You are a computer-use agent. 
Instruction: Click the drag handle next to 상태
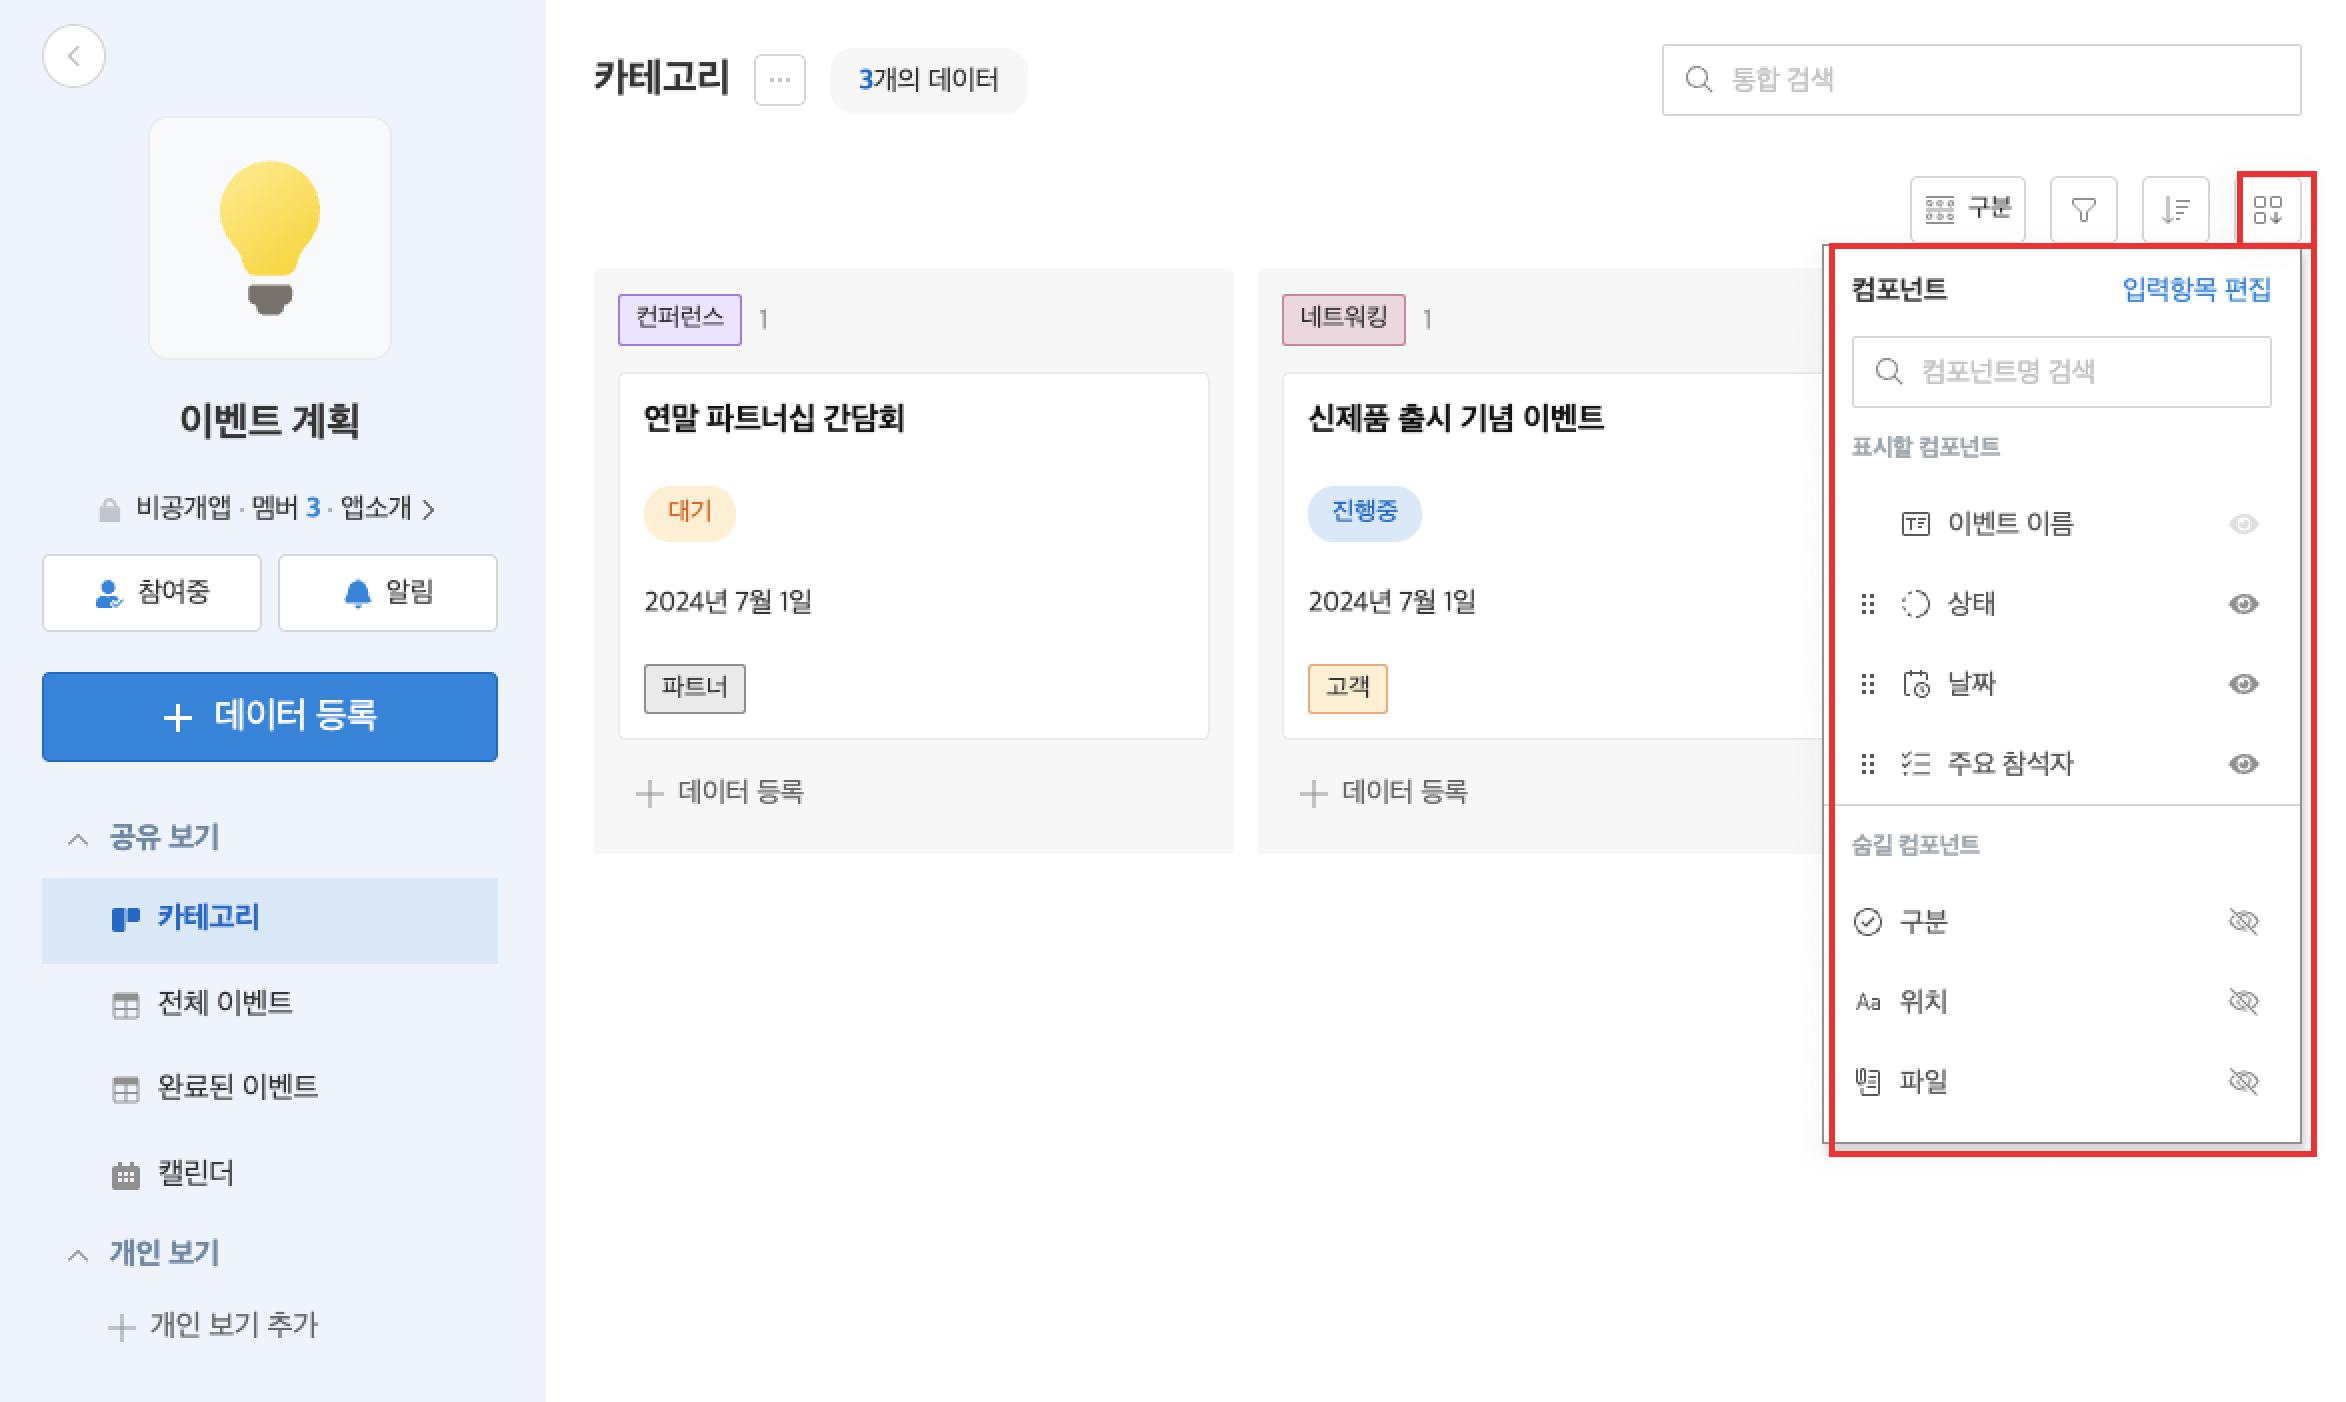pos(1867,604)
